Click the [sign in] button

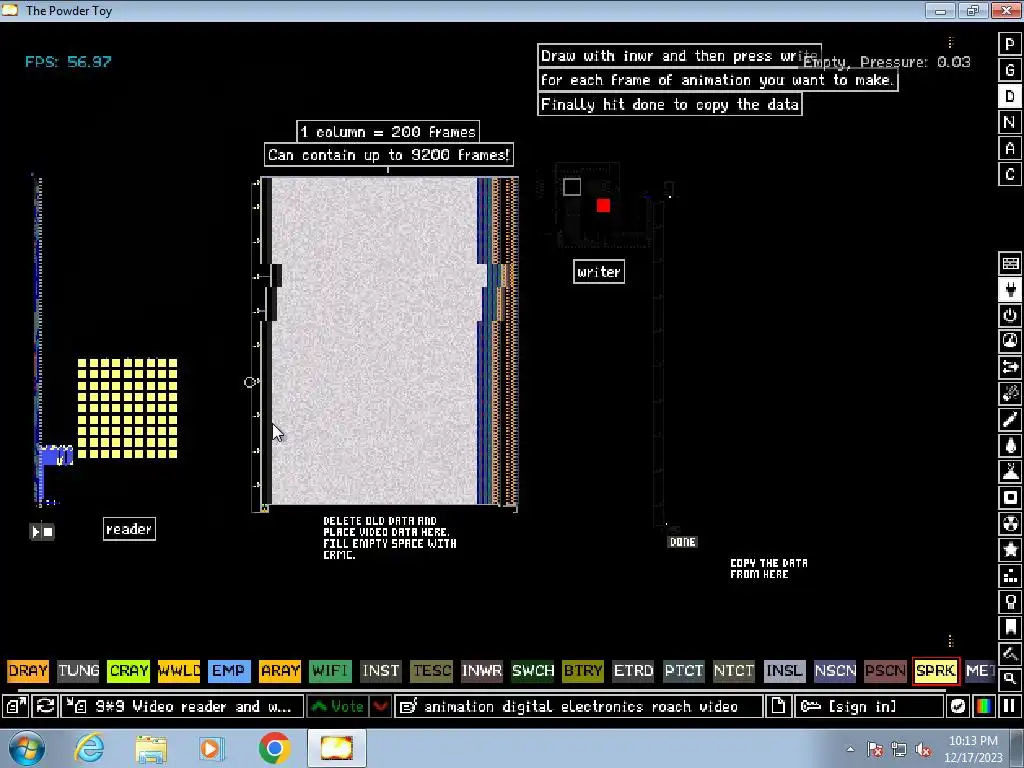pos(869,706)
